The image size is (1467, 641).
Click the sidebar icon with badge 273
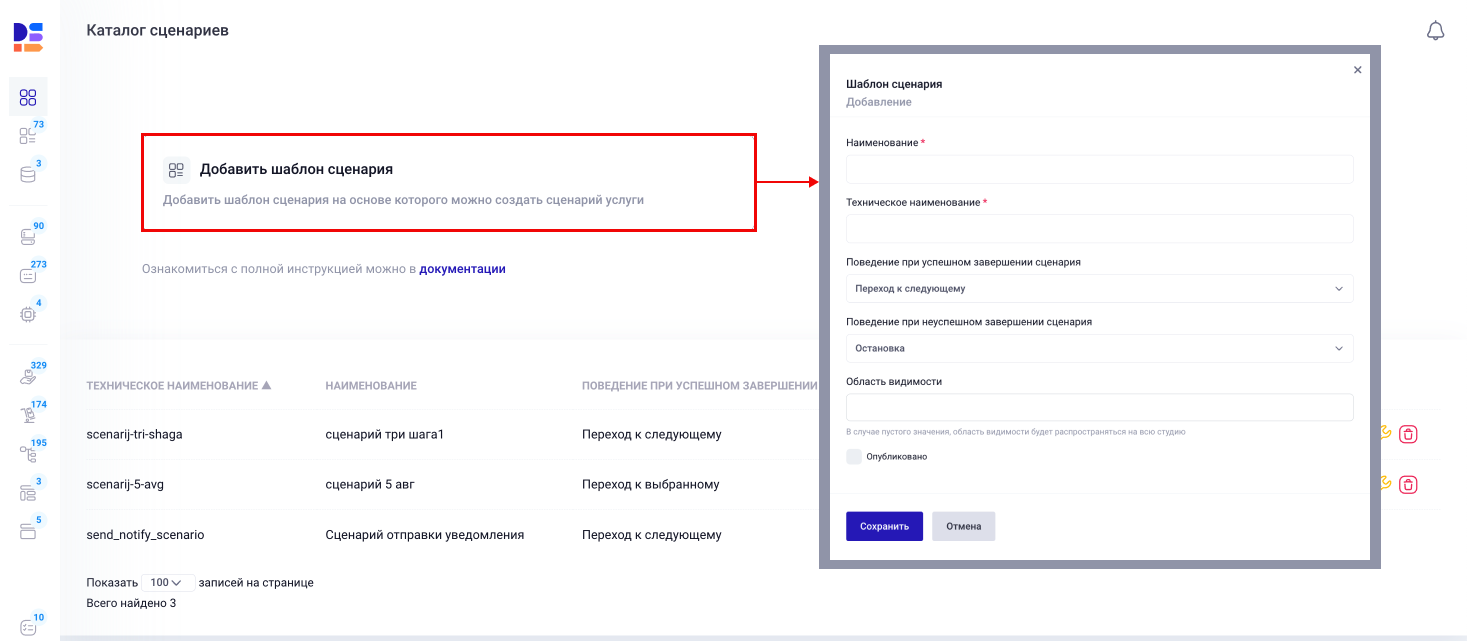[28, 273]
